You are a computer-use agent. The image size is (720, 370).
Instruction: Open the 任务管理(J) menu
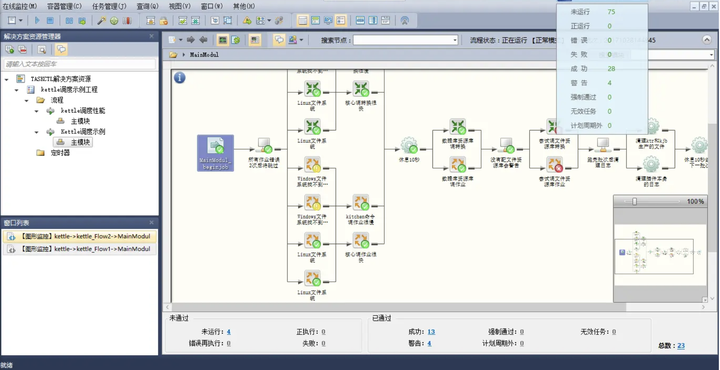[x=109, y=6]
